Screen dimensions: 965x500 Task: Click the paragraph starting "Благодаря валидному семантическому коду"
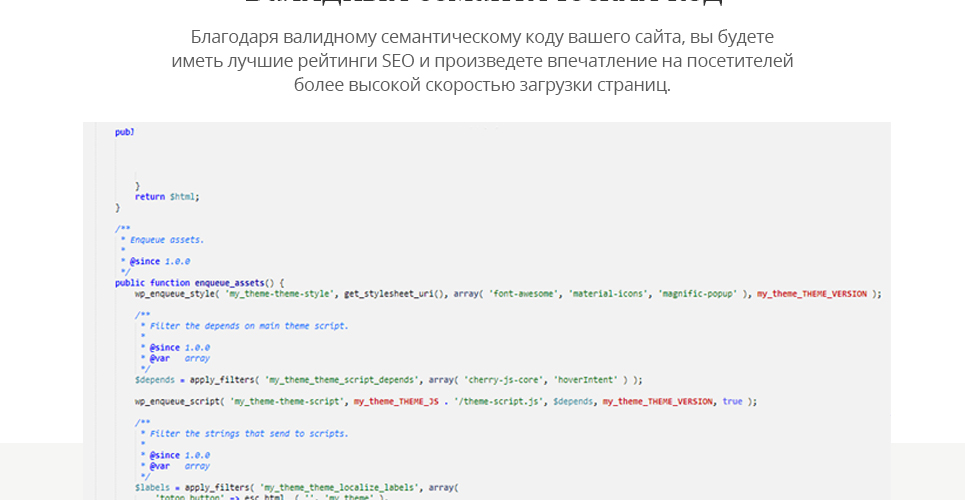(x=482, y=60)
